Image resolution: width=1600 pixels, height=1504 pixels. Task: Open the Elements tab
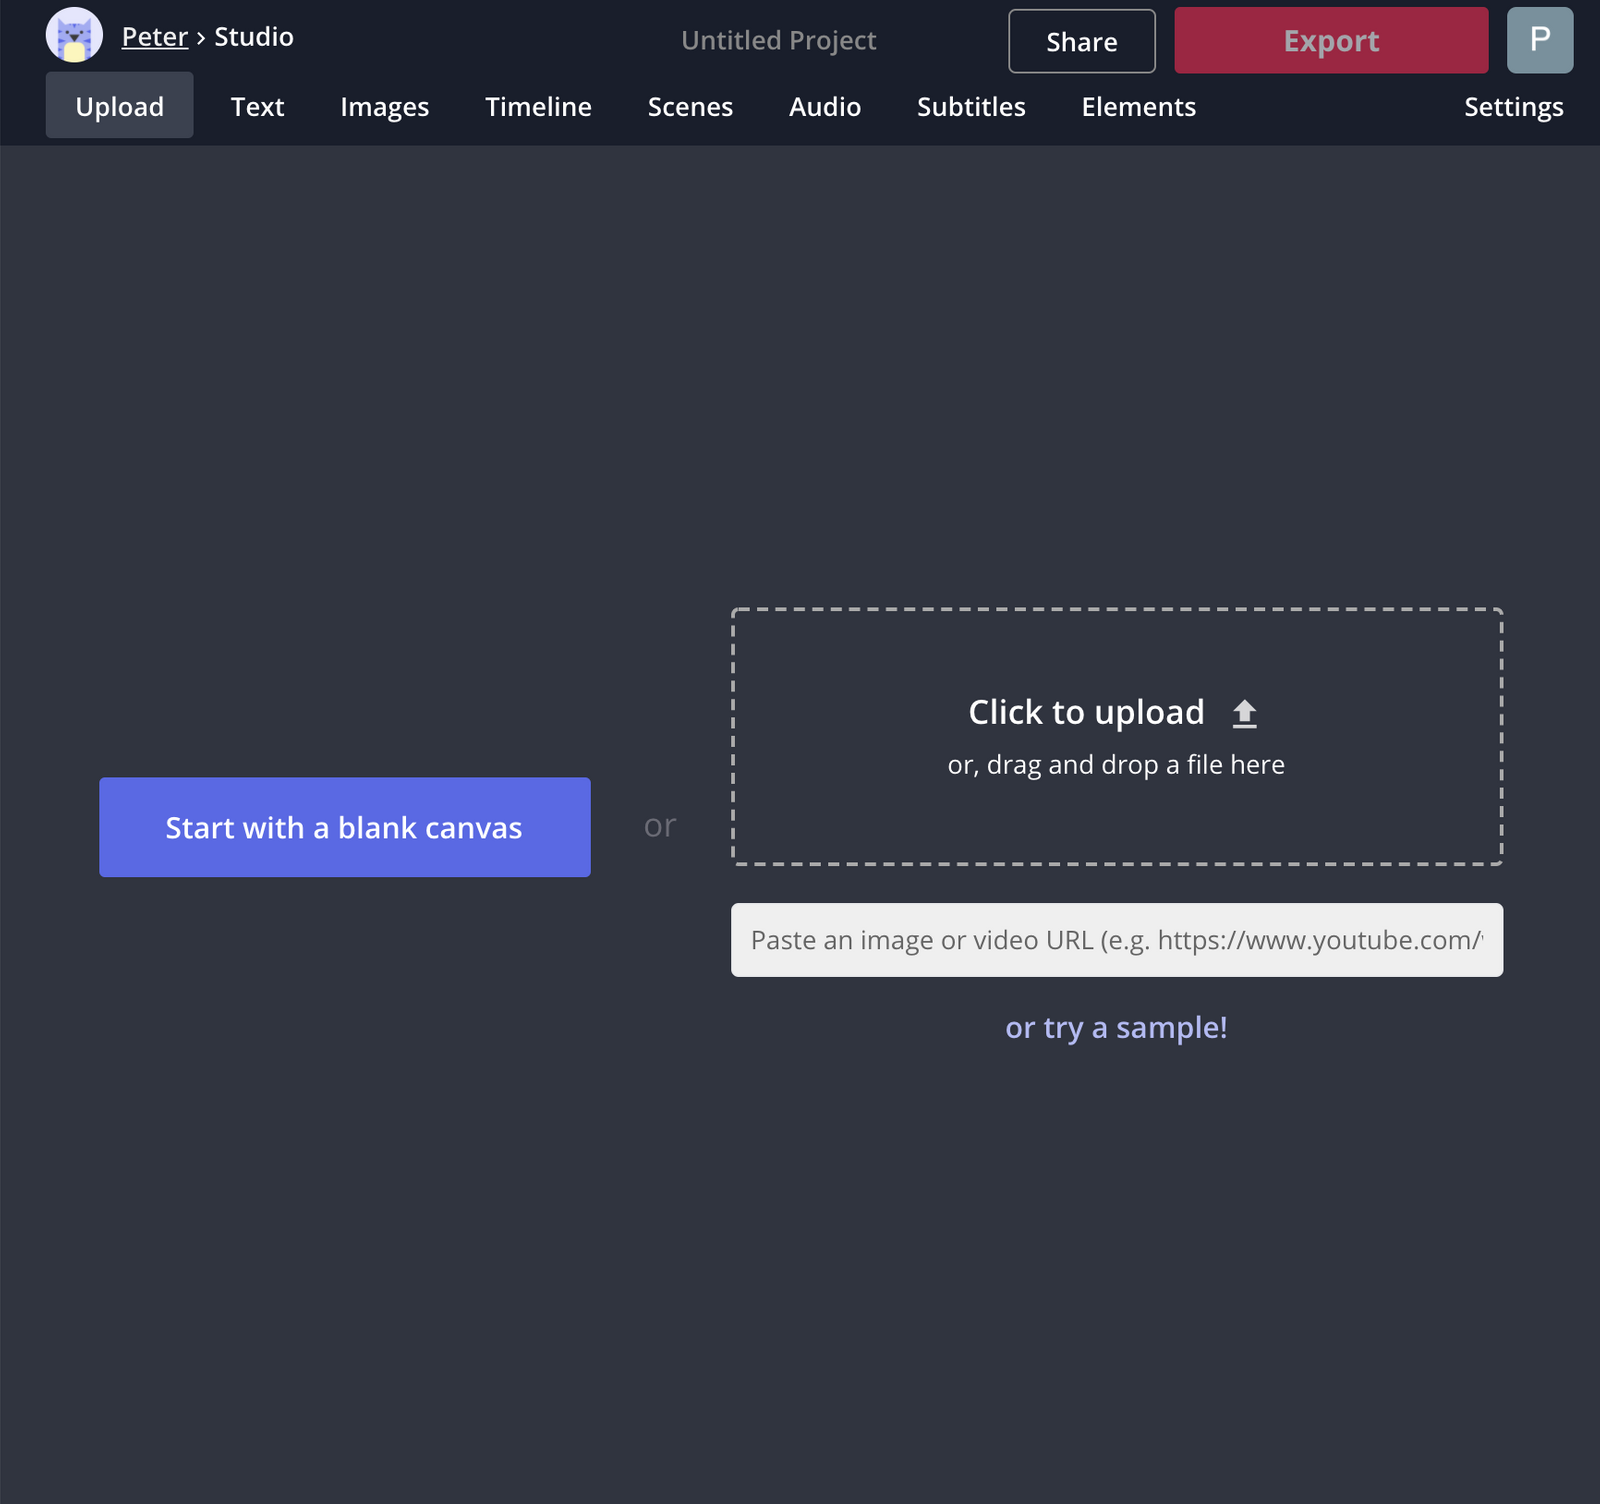point(1138,106)
